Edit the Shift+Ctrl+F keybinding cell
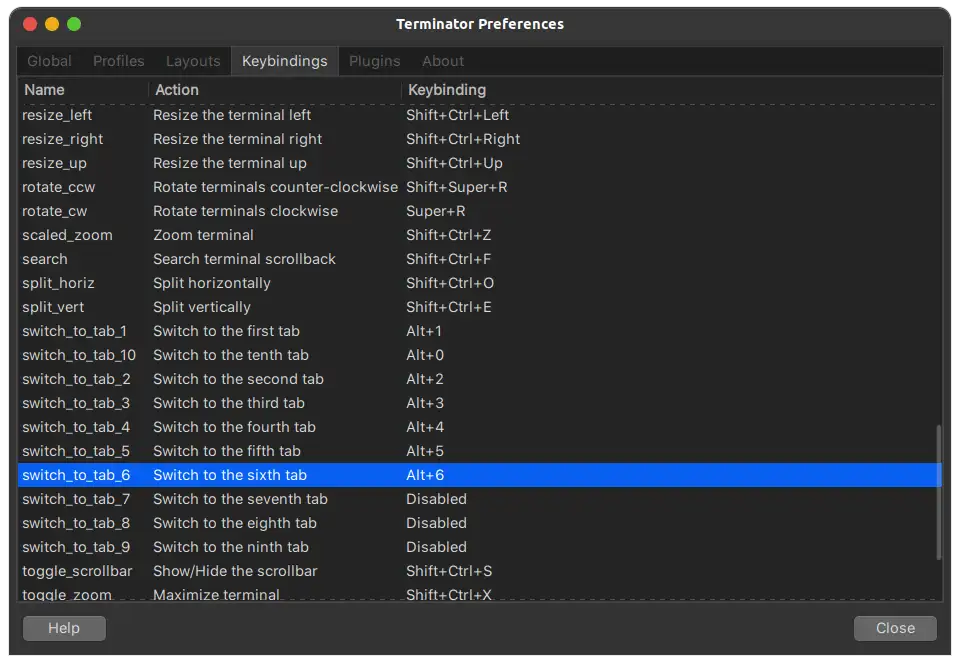Viewport: 960px width, 664px height. (448, 259)
